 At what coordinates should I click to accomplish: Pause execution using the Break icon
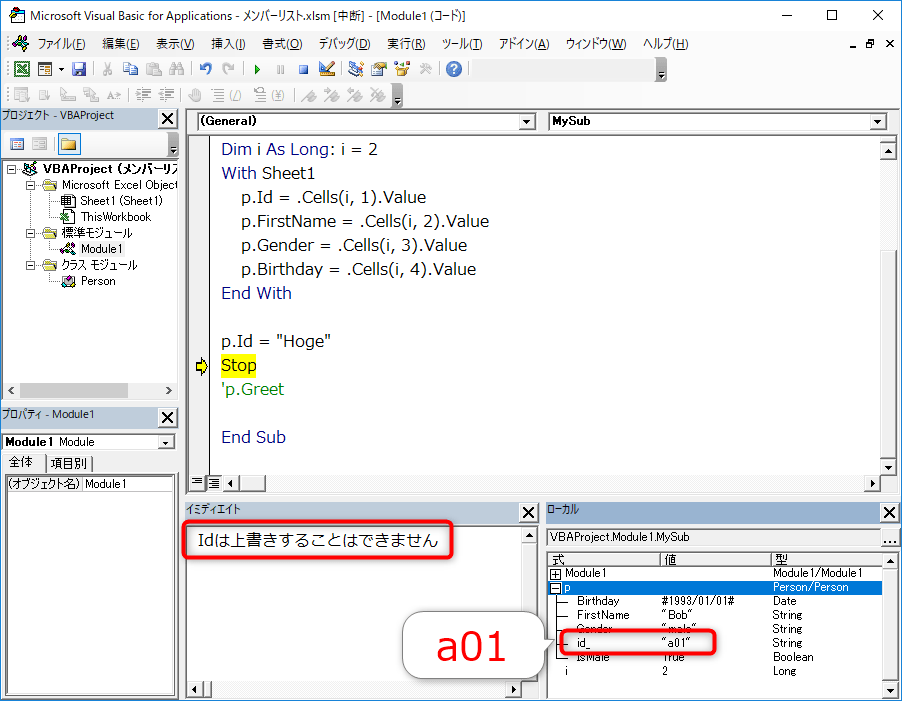click(278, 68)
